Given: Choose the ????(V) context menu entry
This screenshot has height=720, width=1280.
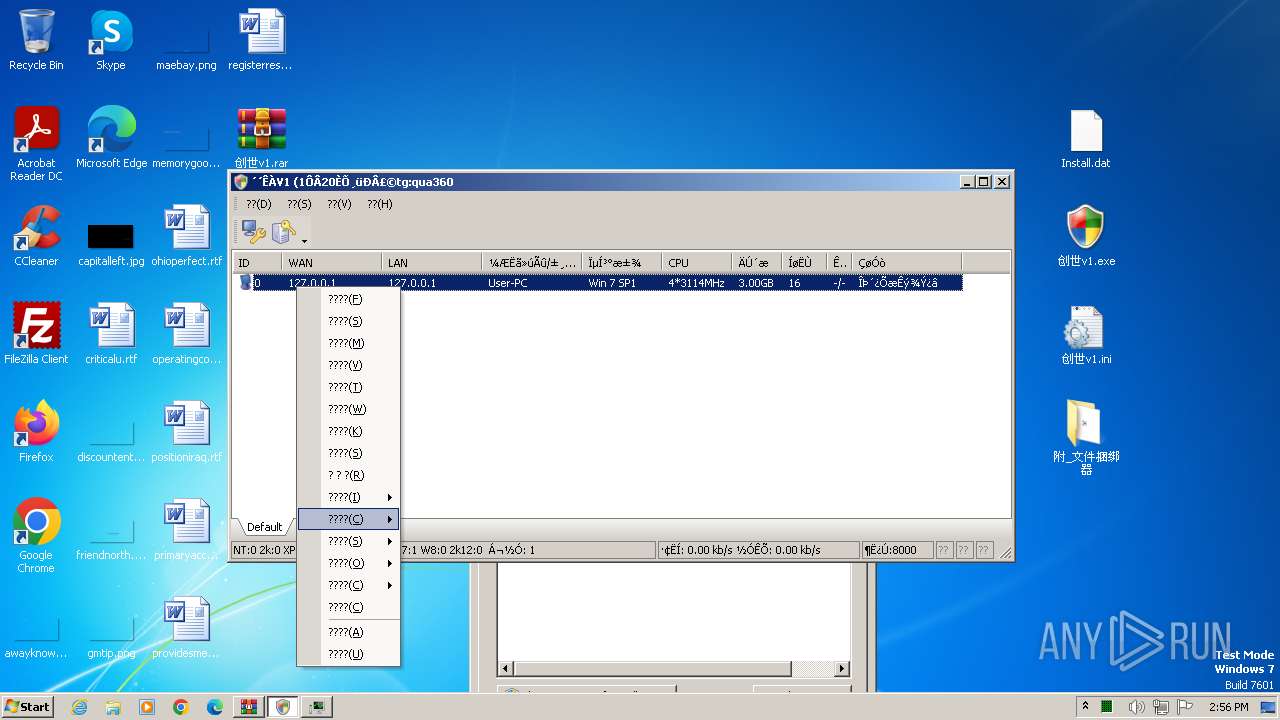Looking at the screenshot, I should (x=348, y=365).
